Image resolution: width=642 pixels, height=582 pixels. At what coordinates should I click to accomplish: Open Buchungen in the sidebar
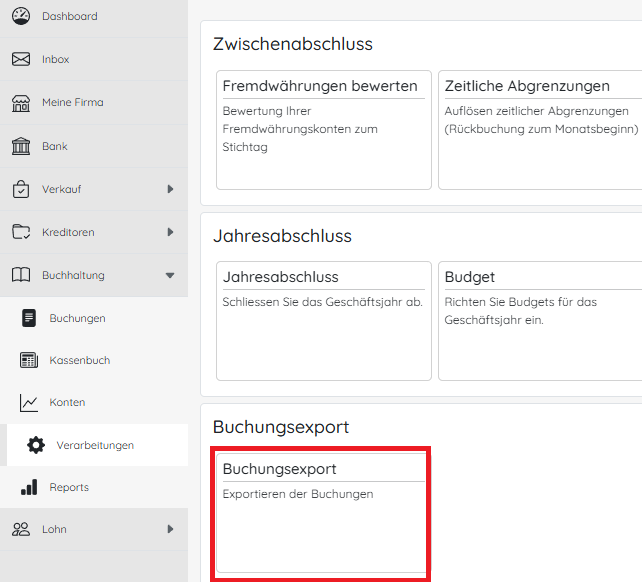77,318
